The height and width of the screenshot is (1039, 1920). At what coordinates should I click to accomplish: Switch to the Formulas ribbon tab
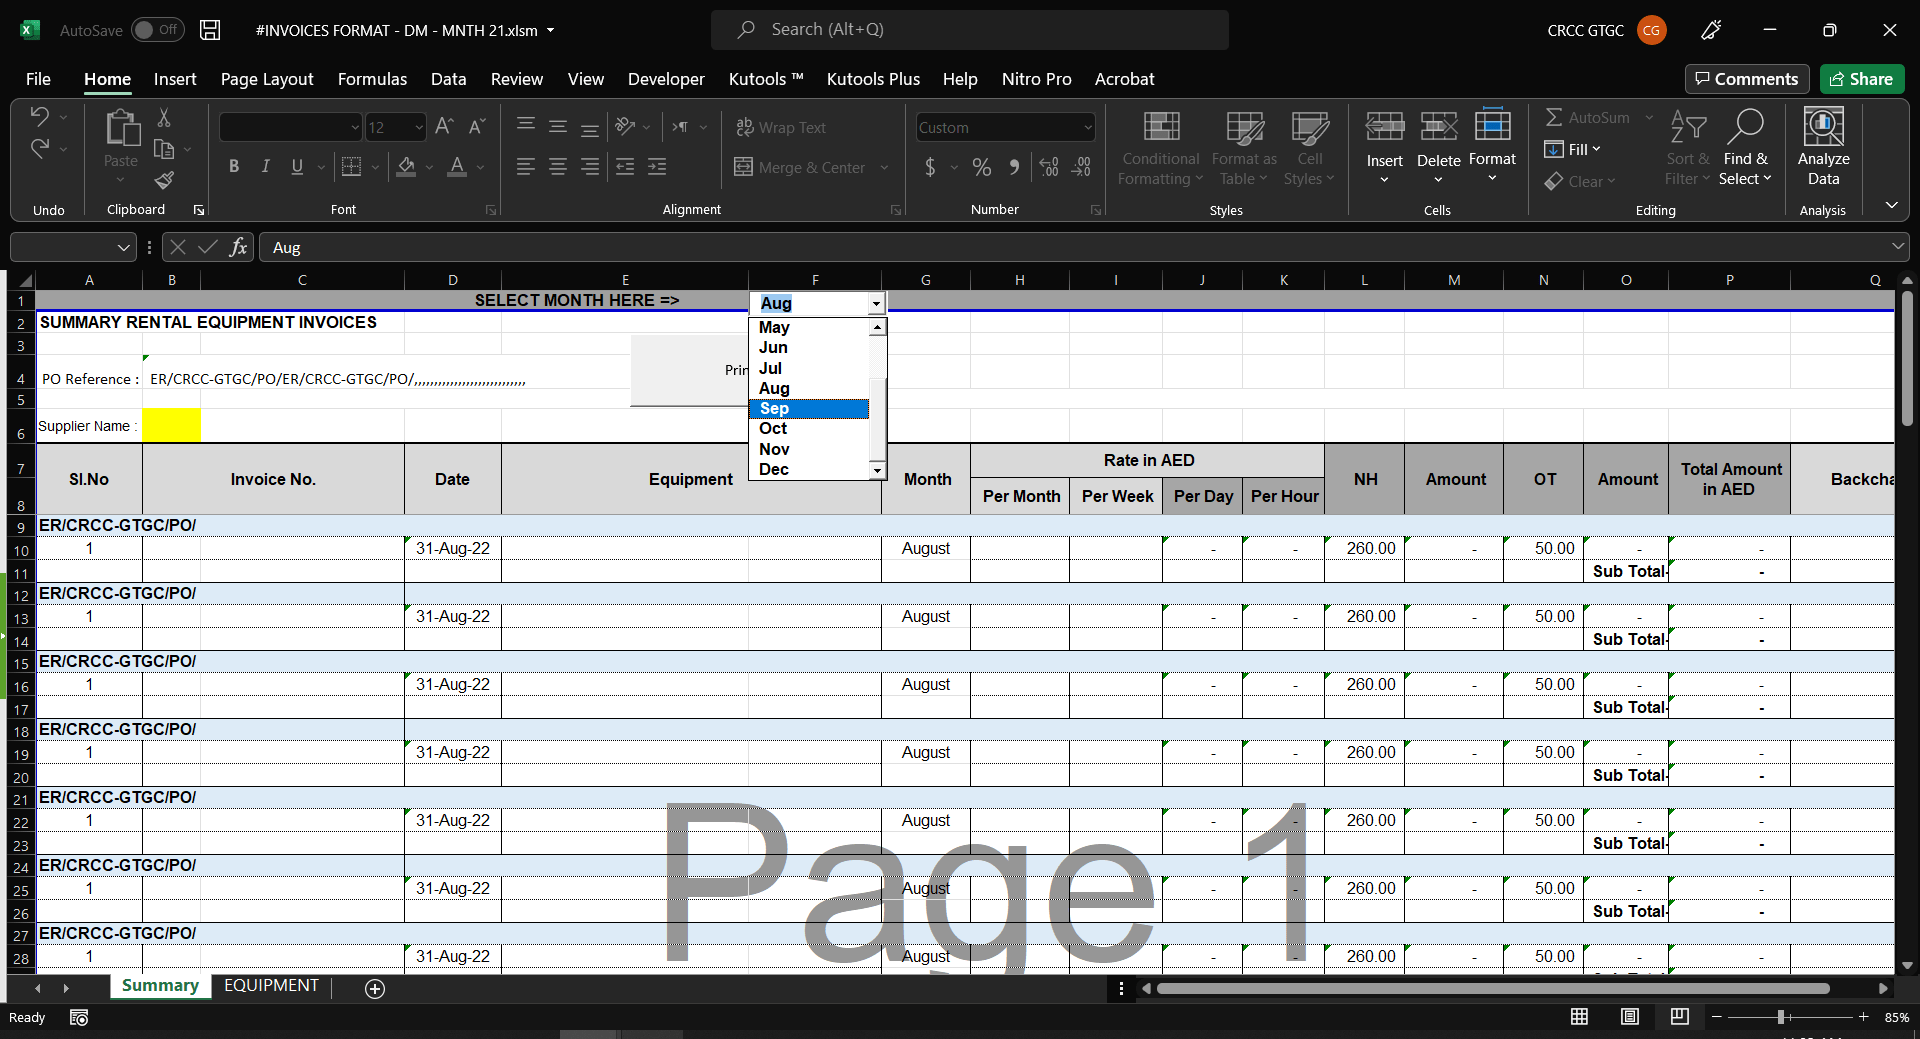pyautogui.click(x=371, y=79)
